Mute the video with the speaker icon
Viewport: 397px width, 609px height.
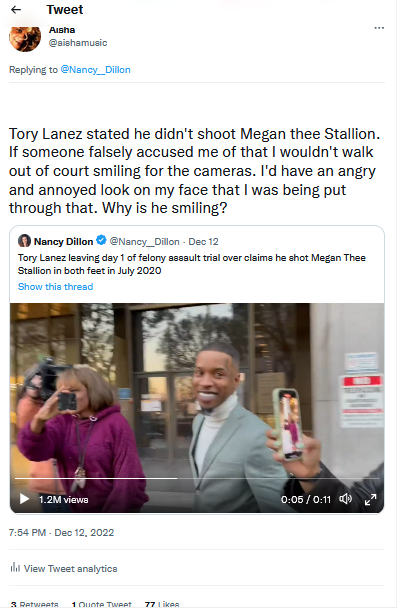(345, 499)
